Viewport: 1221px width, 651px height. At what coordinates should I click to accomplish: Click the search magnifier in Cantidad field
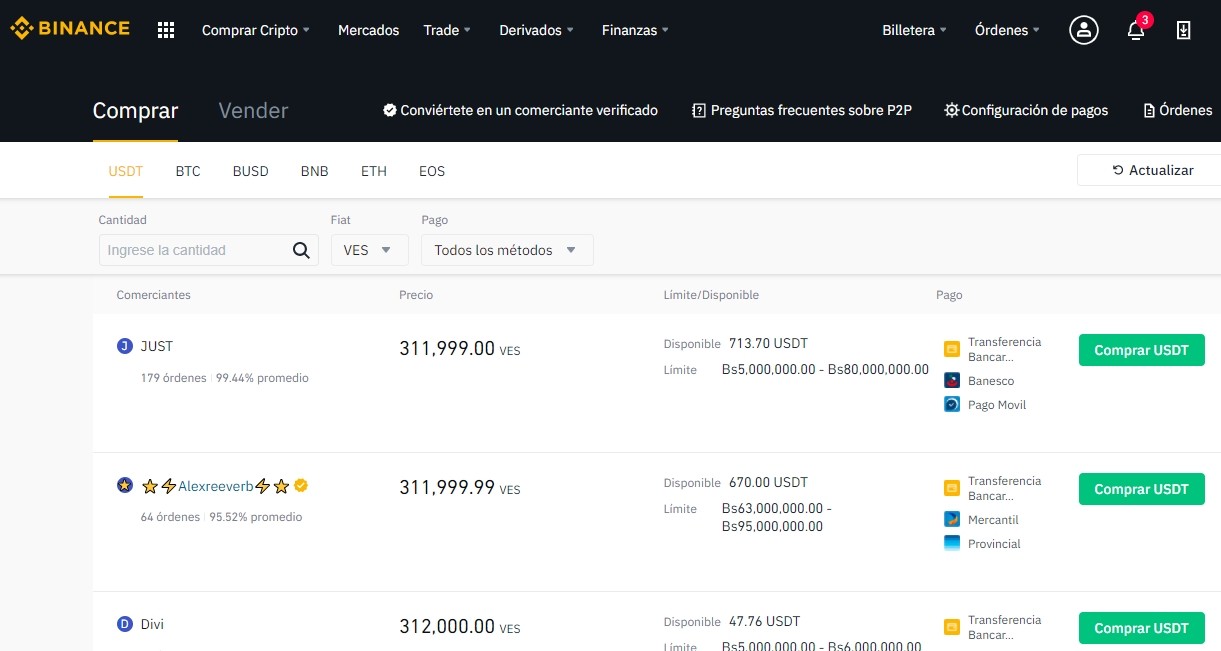point(301,250)
